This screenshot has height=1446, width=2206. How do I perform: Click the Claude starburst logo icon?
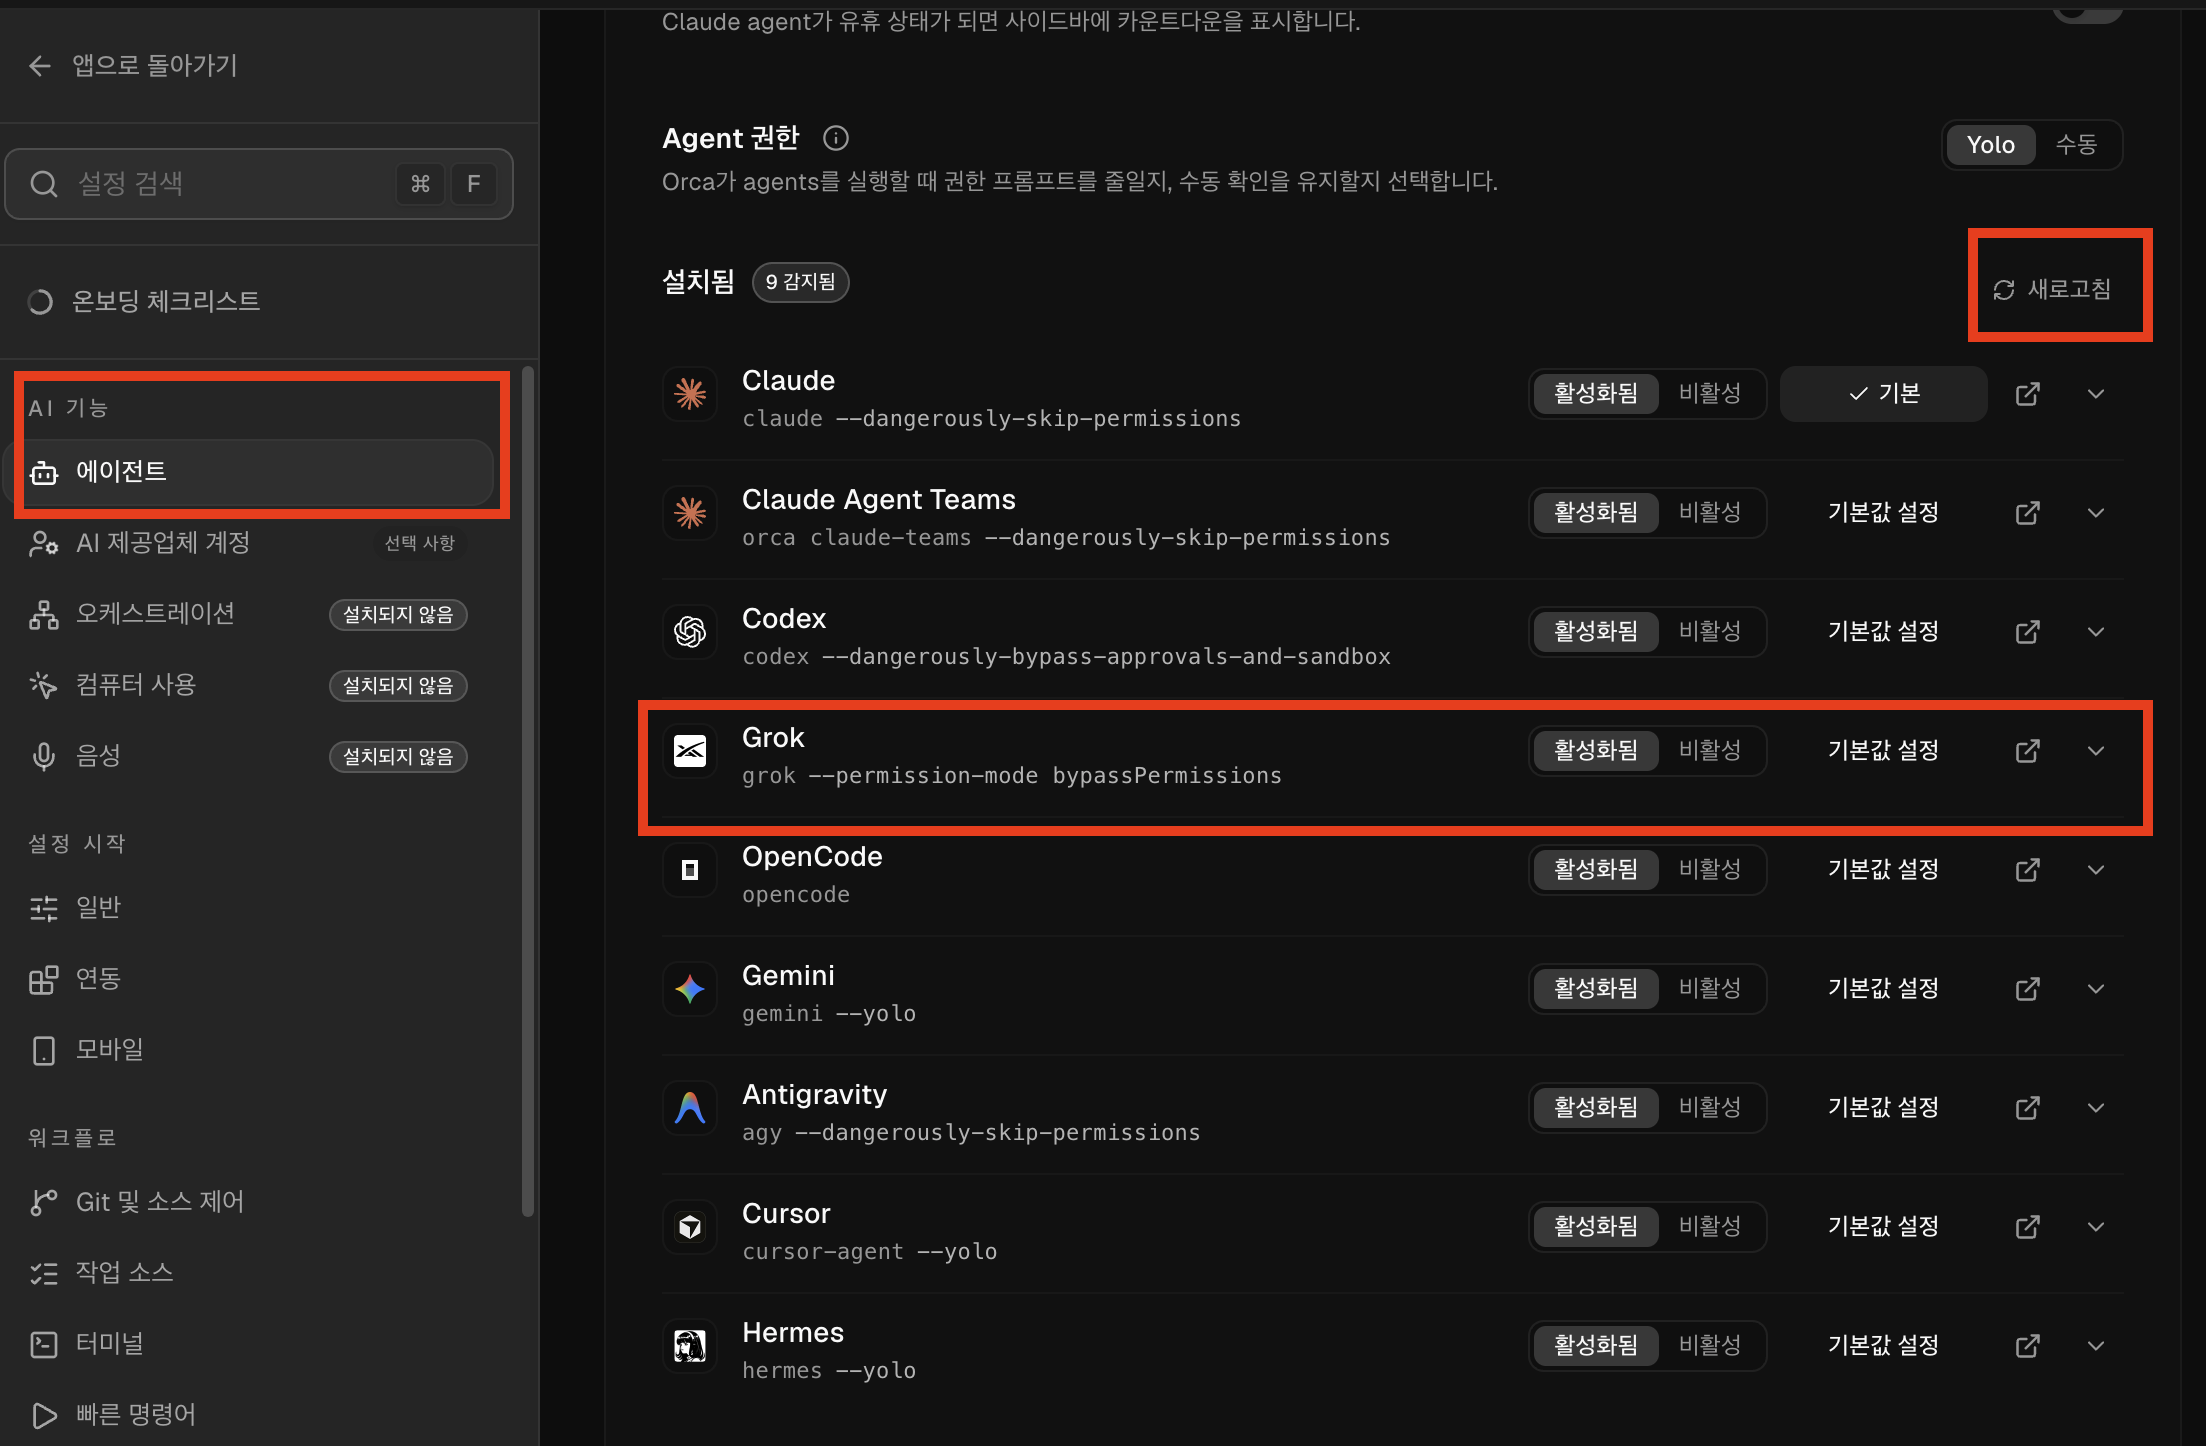pyautogui.click(x=690, y=394)
